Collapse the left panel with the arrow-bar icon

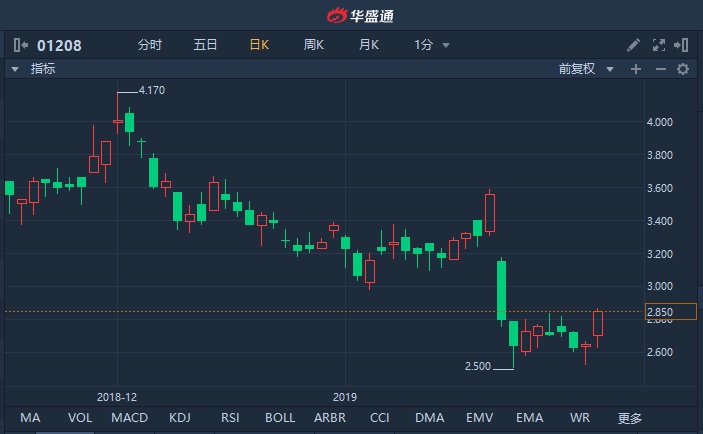(21, 45)
